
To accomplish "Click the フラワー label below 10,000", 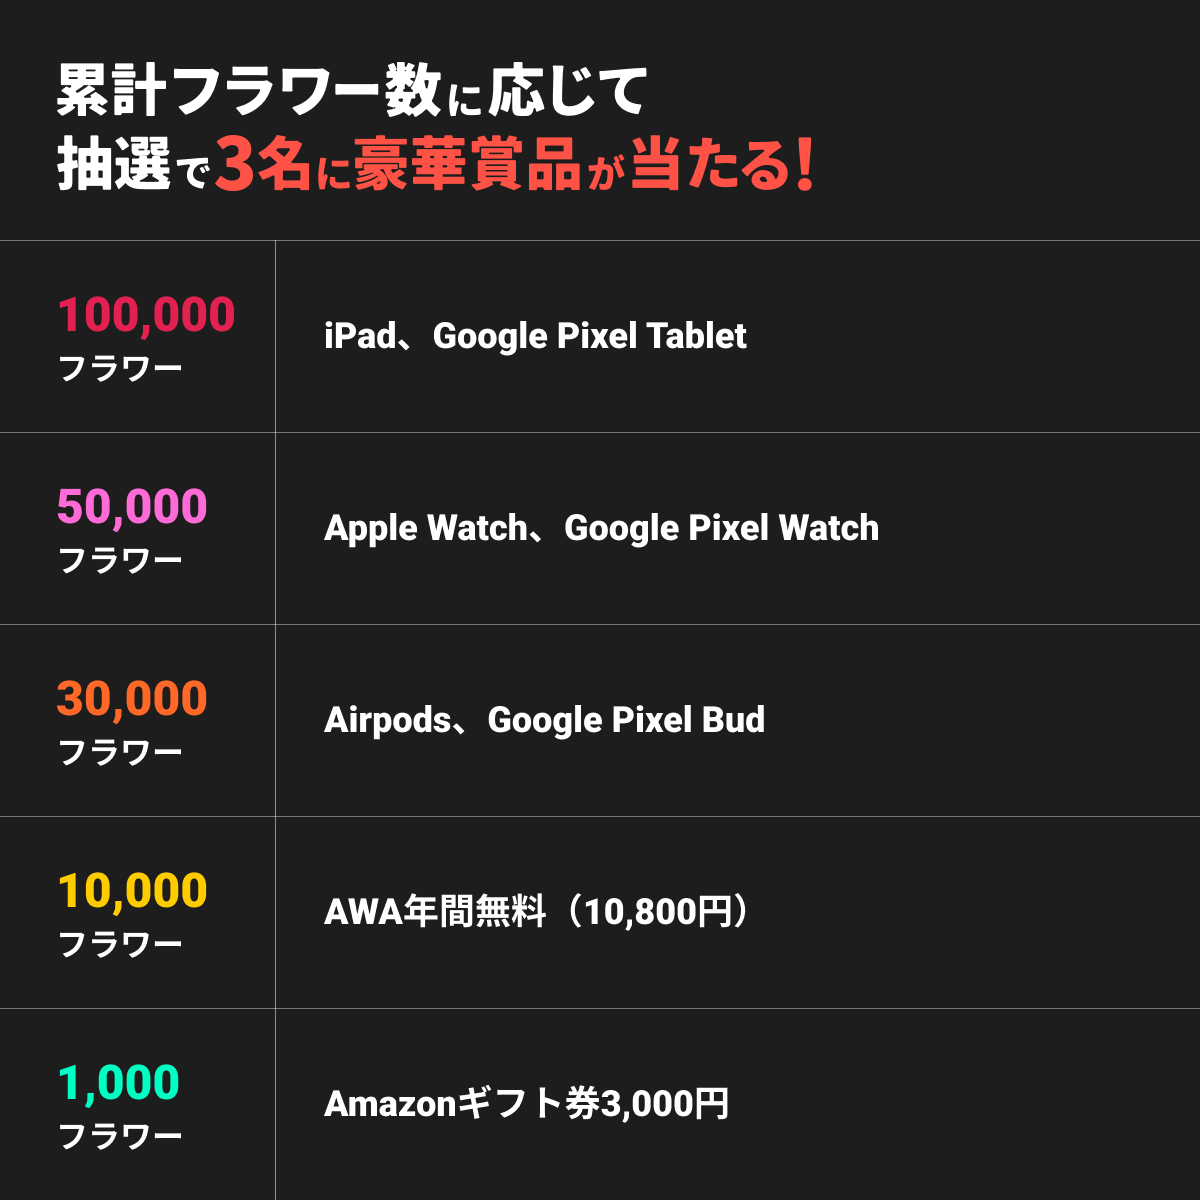I will point(120,944).
